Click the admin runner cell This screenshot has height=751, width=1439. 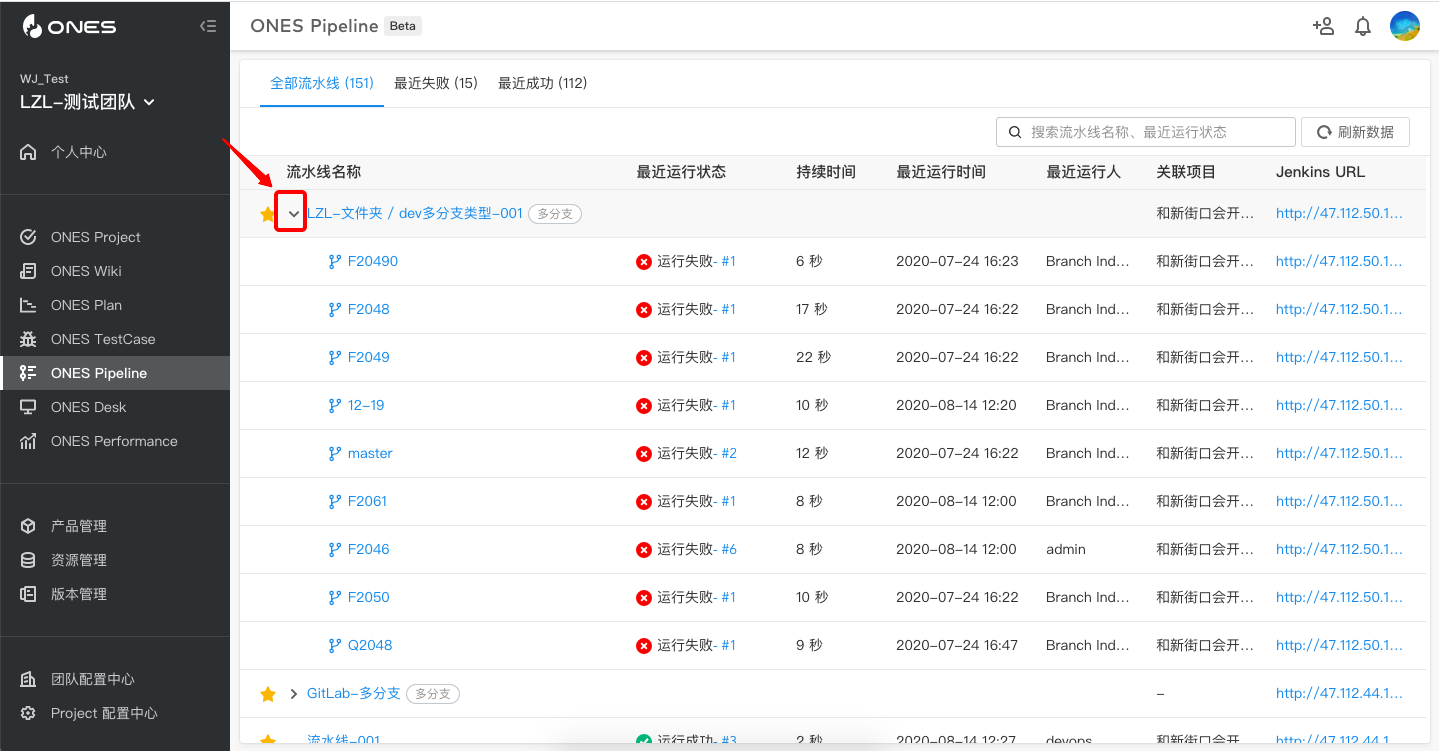tap(1066, 549)
